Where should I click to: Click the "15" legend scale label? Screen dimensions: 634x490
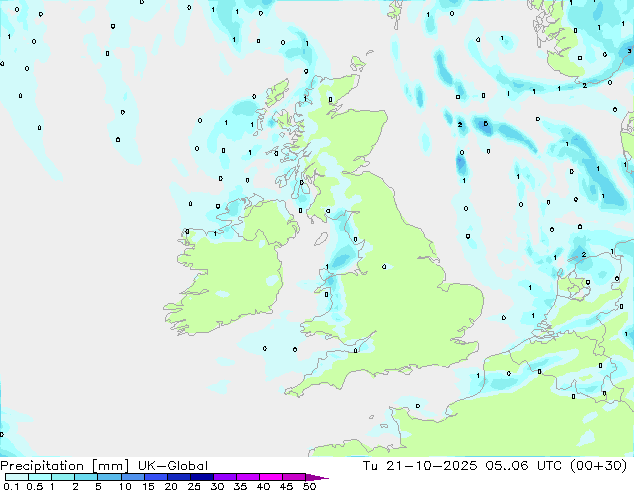tap(148, 486)
